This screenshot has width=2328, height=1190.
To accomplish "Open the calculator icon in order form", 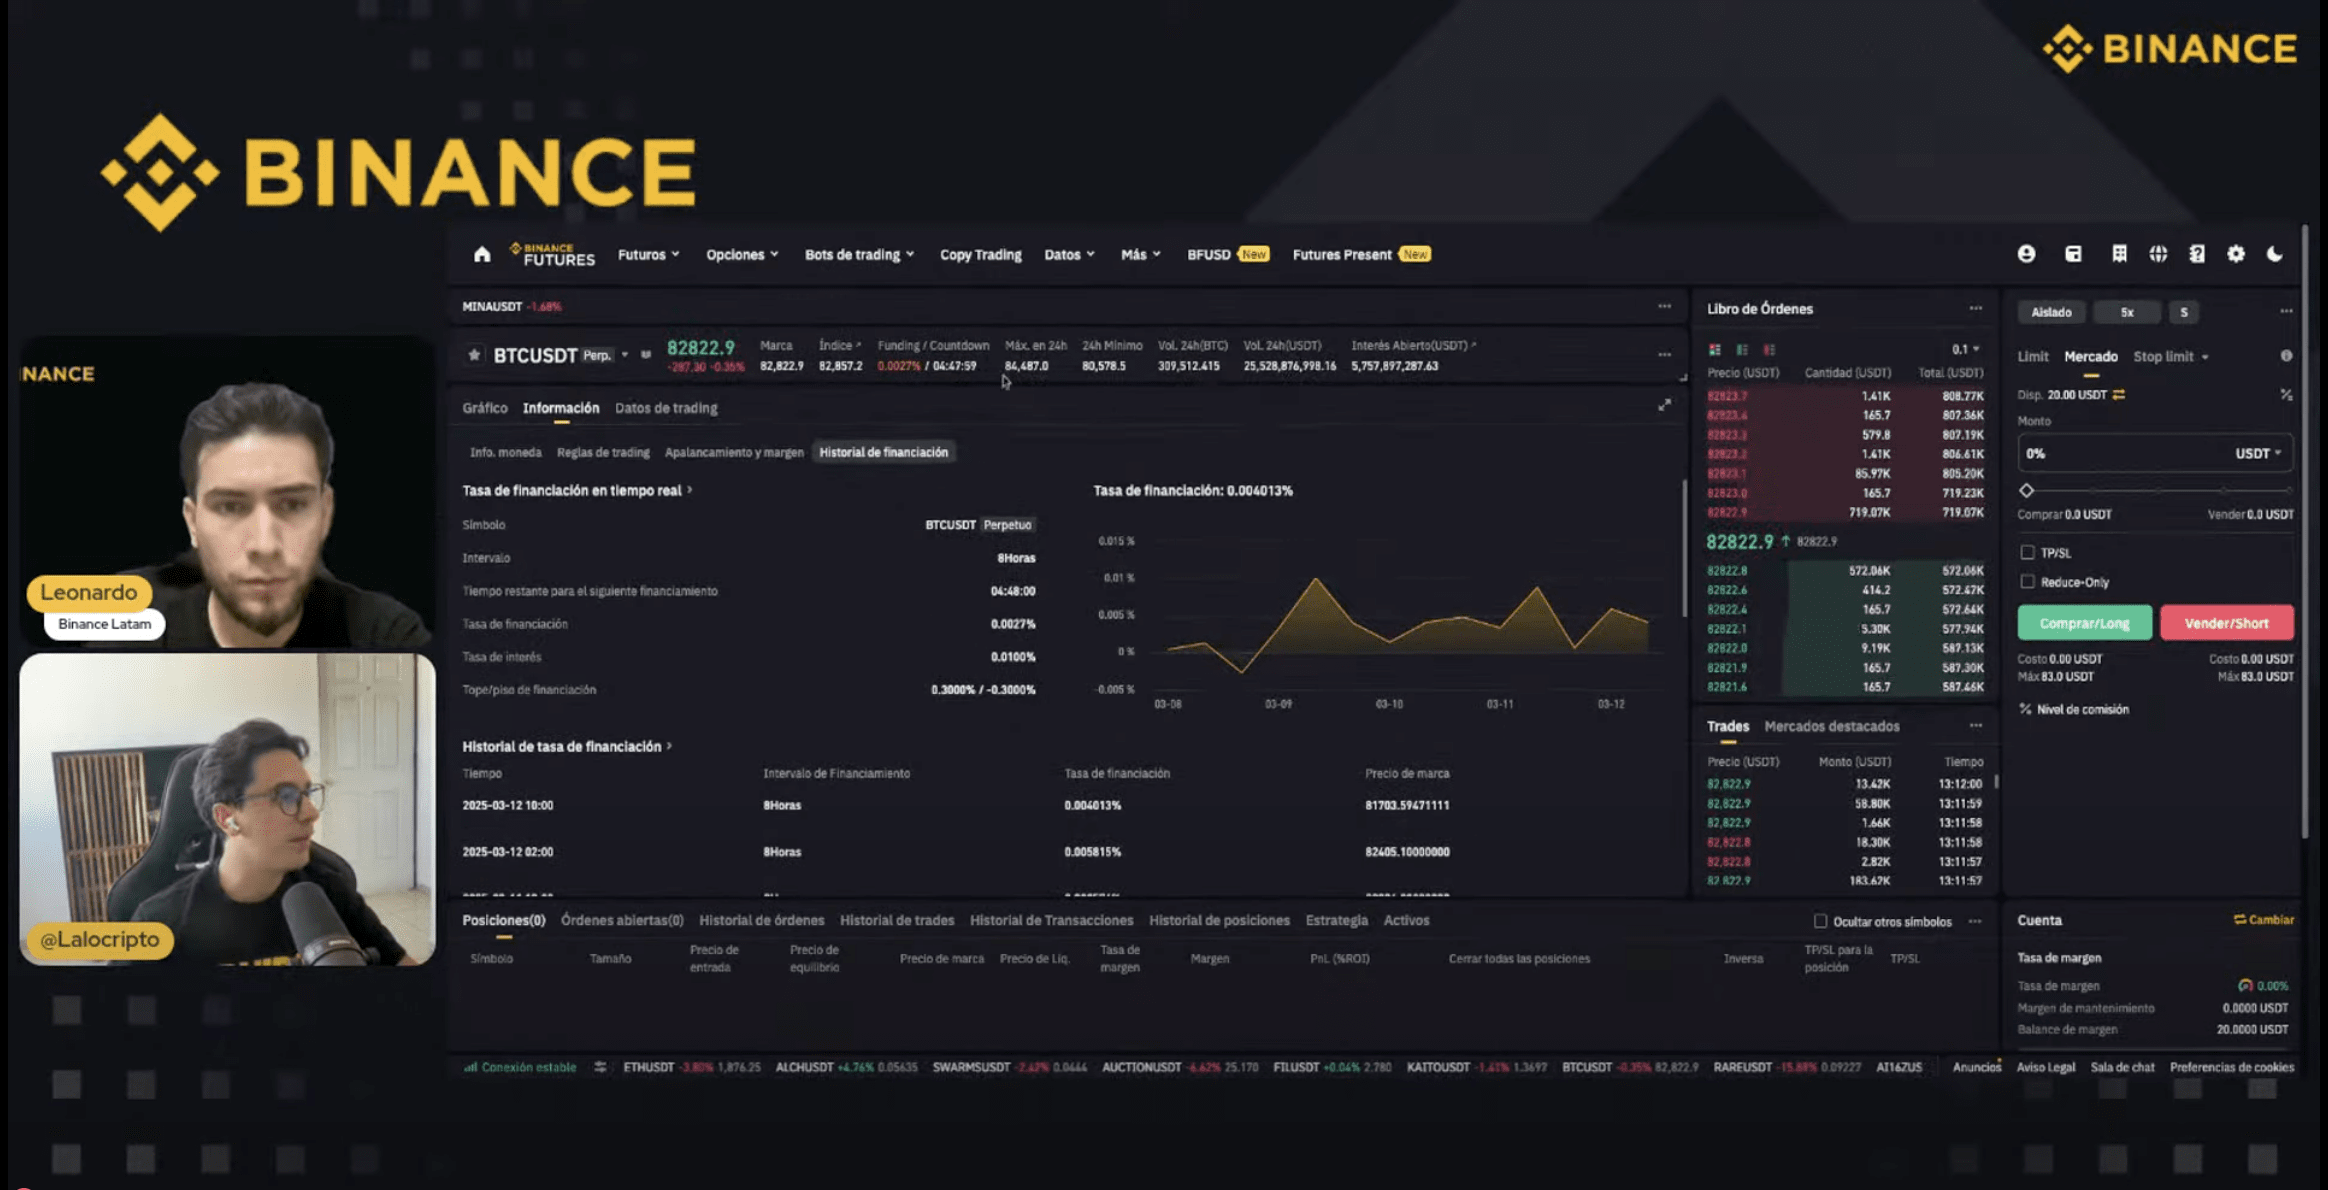I will [2286, 395].
